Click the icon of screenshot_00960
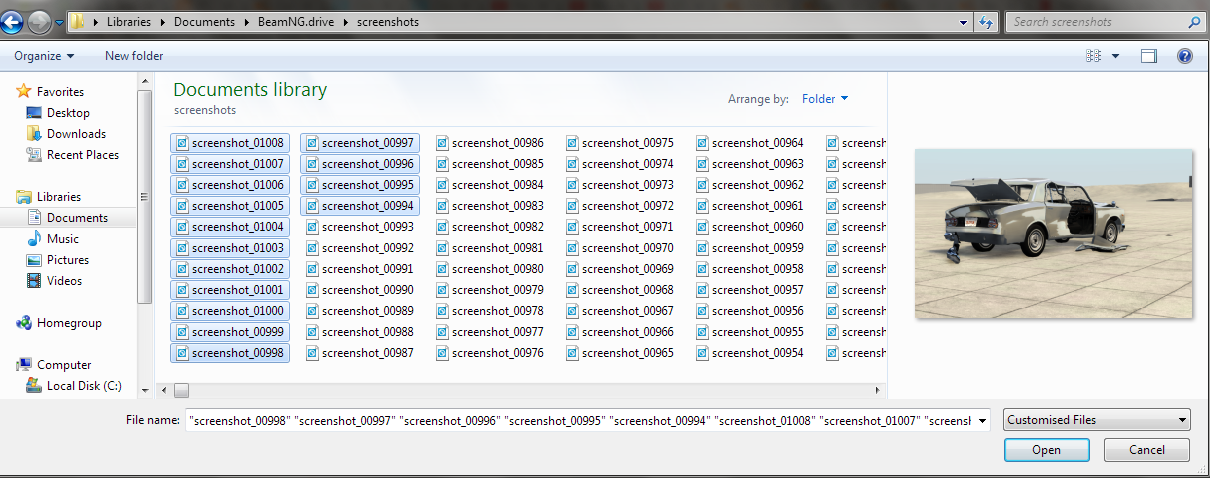 click(x=702, y=227)
